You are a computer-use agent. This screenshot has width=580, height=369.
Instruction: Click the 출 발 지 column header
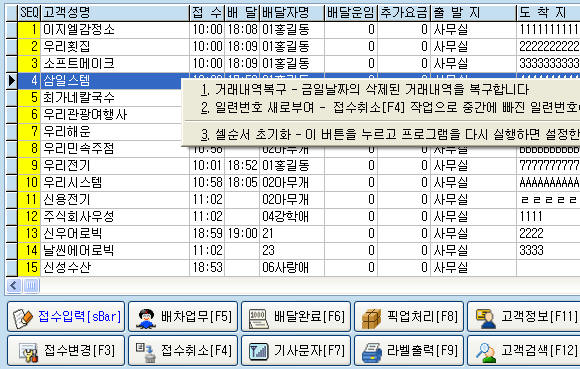pyautogui.click(x=473, y=13)
